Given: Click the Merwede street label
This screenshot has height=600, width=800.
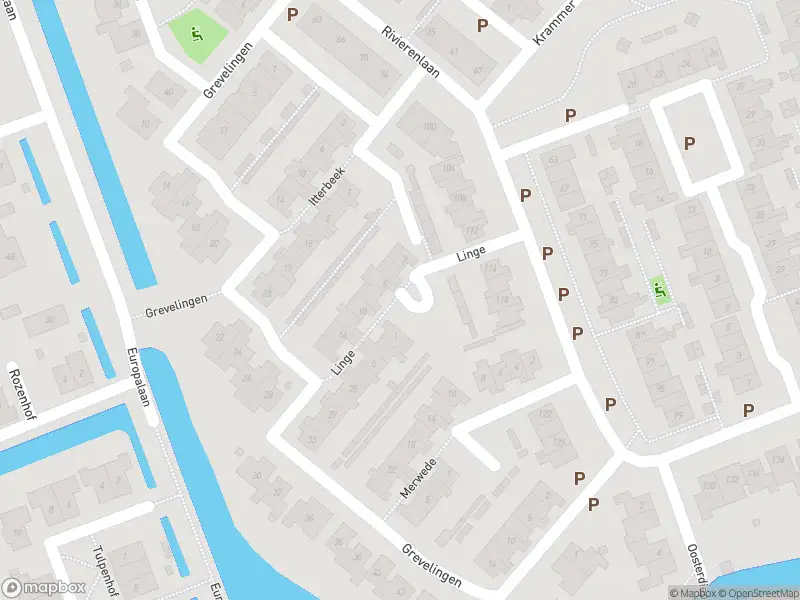Looking at the screenshot, I should point(418,479).
